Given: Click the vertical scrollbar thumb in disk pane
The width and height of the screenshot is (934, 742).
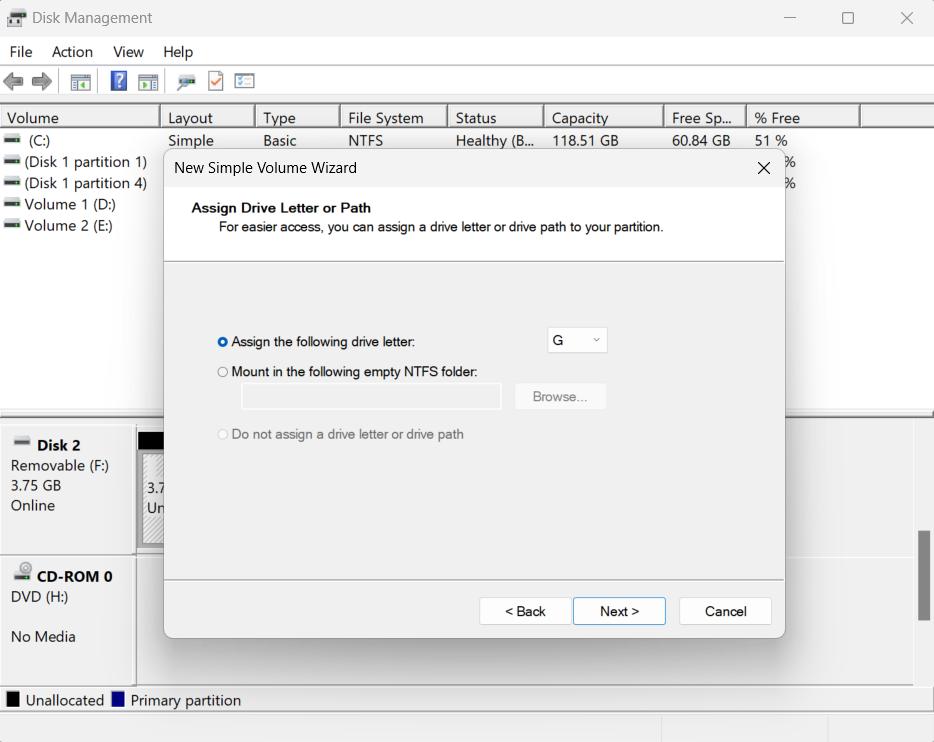Looking at the screenshot, I should click(x=924, y=575).
